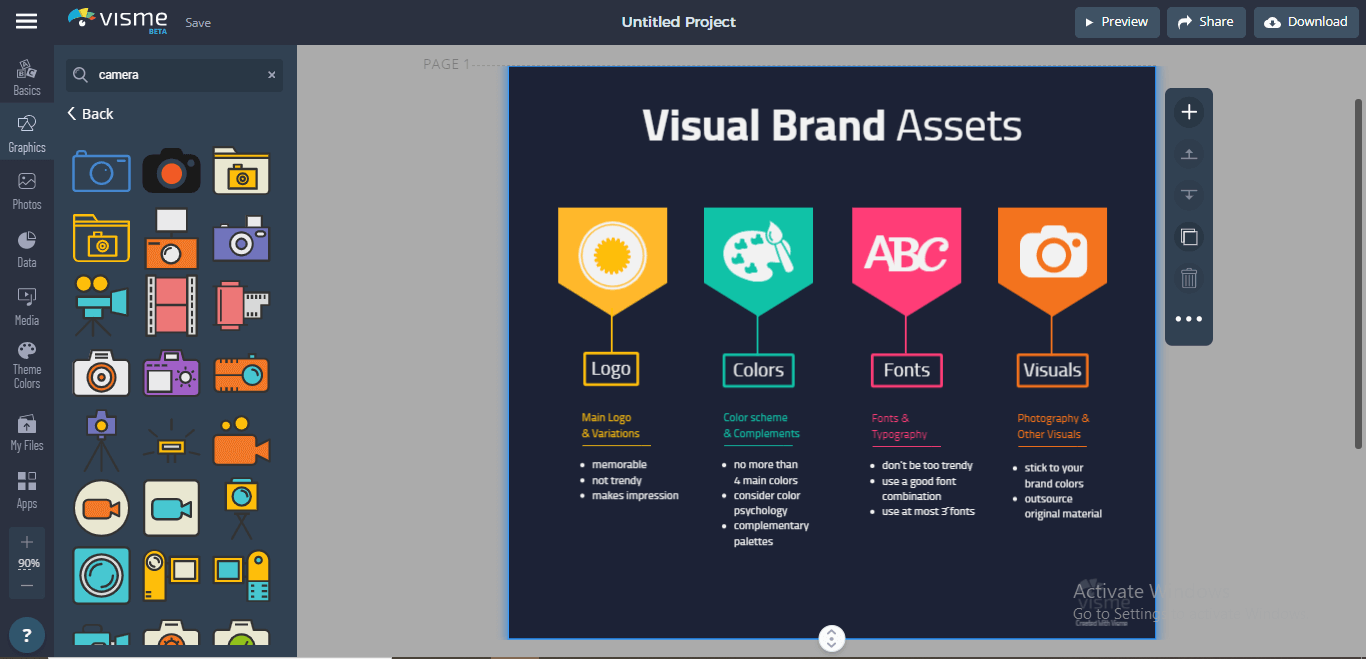
Task: Open the Media panel
Action: (27, 305)
